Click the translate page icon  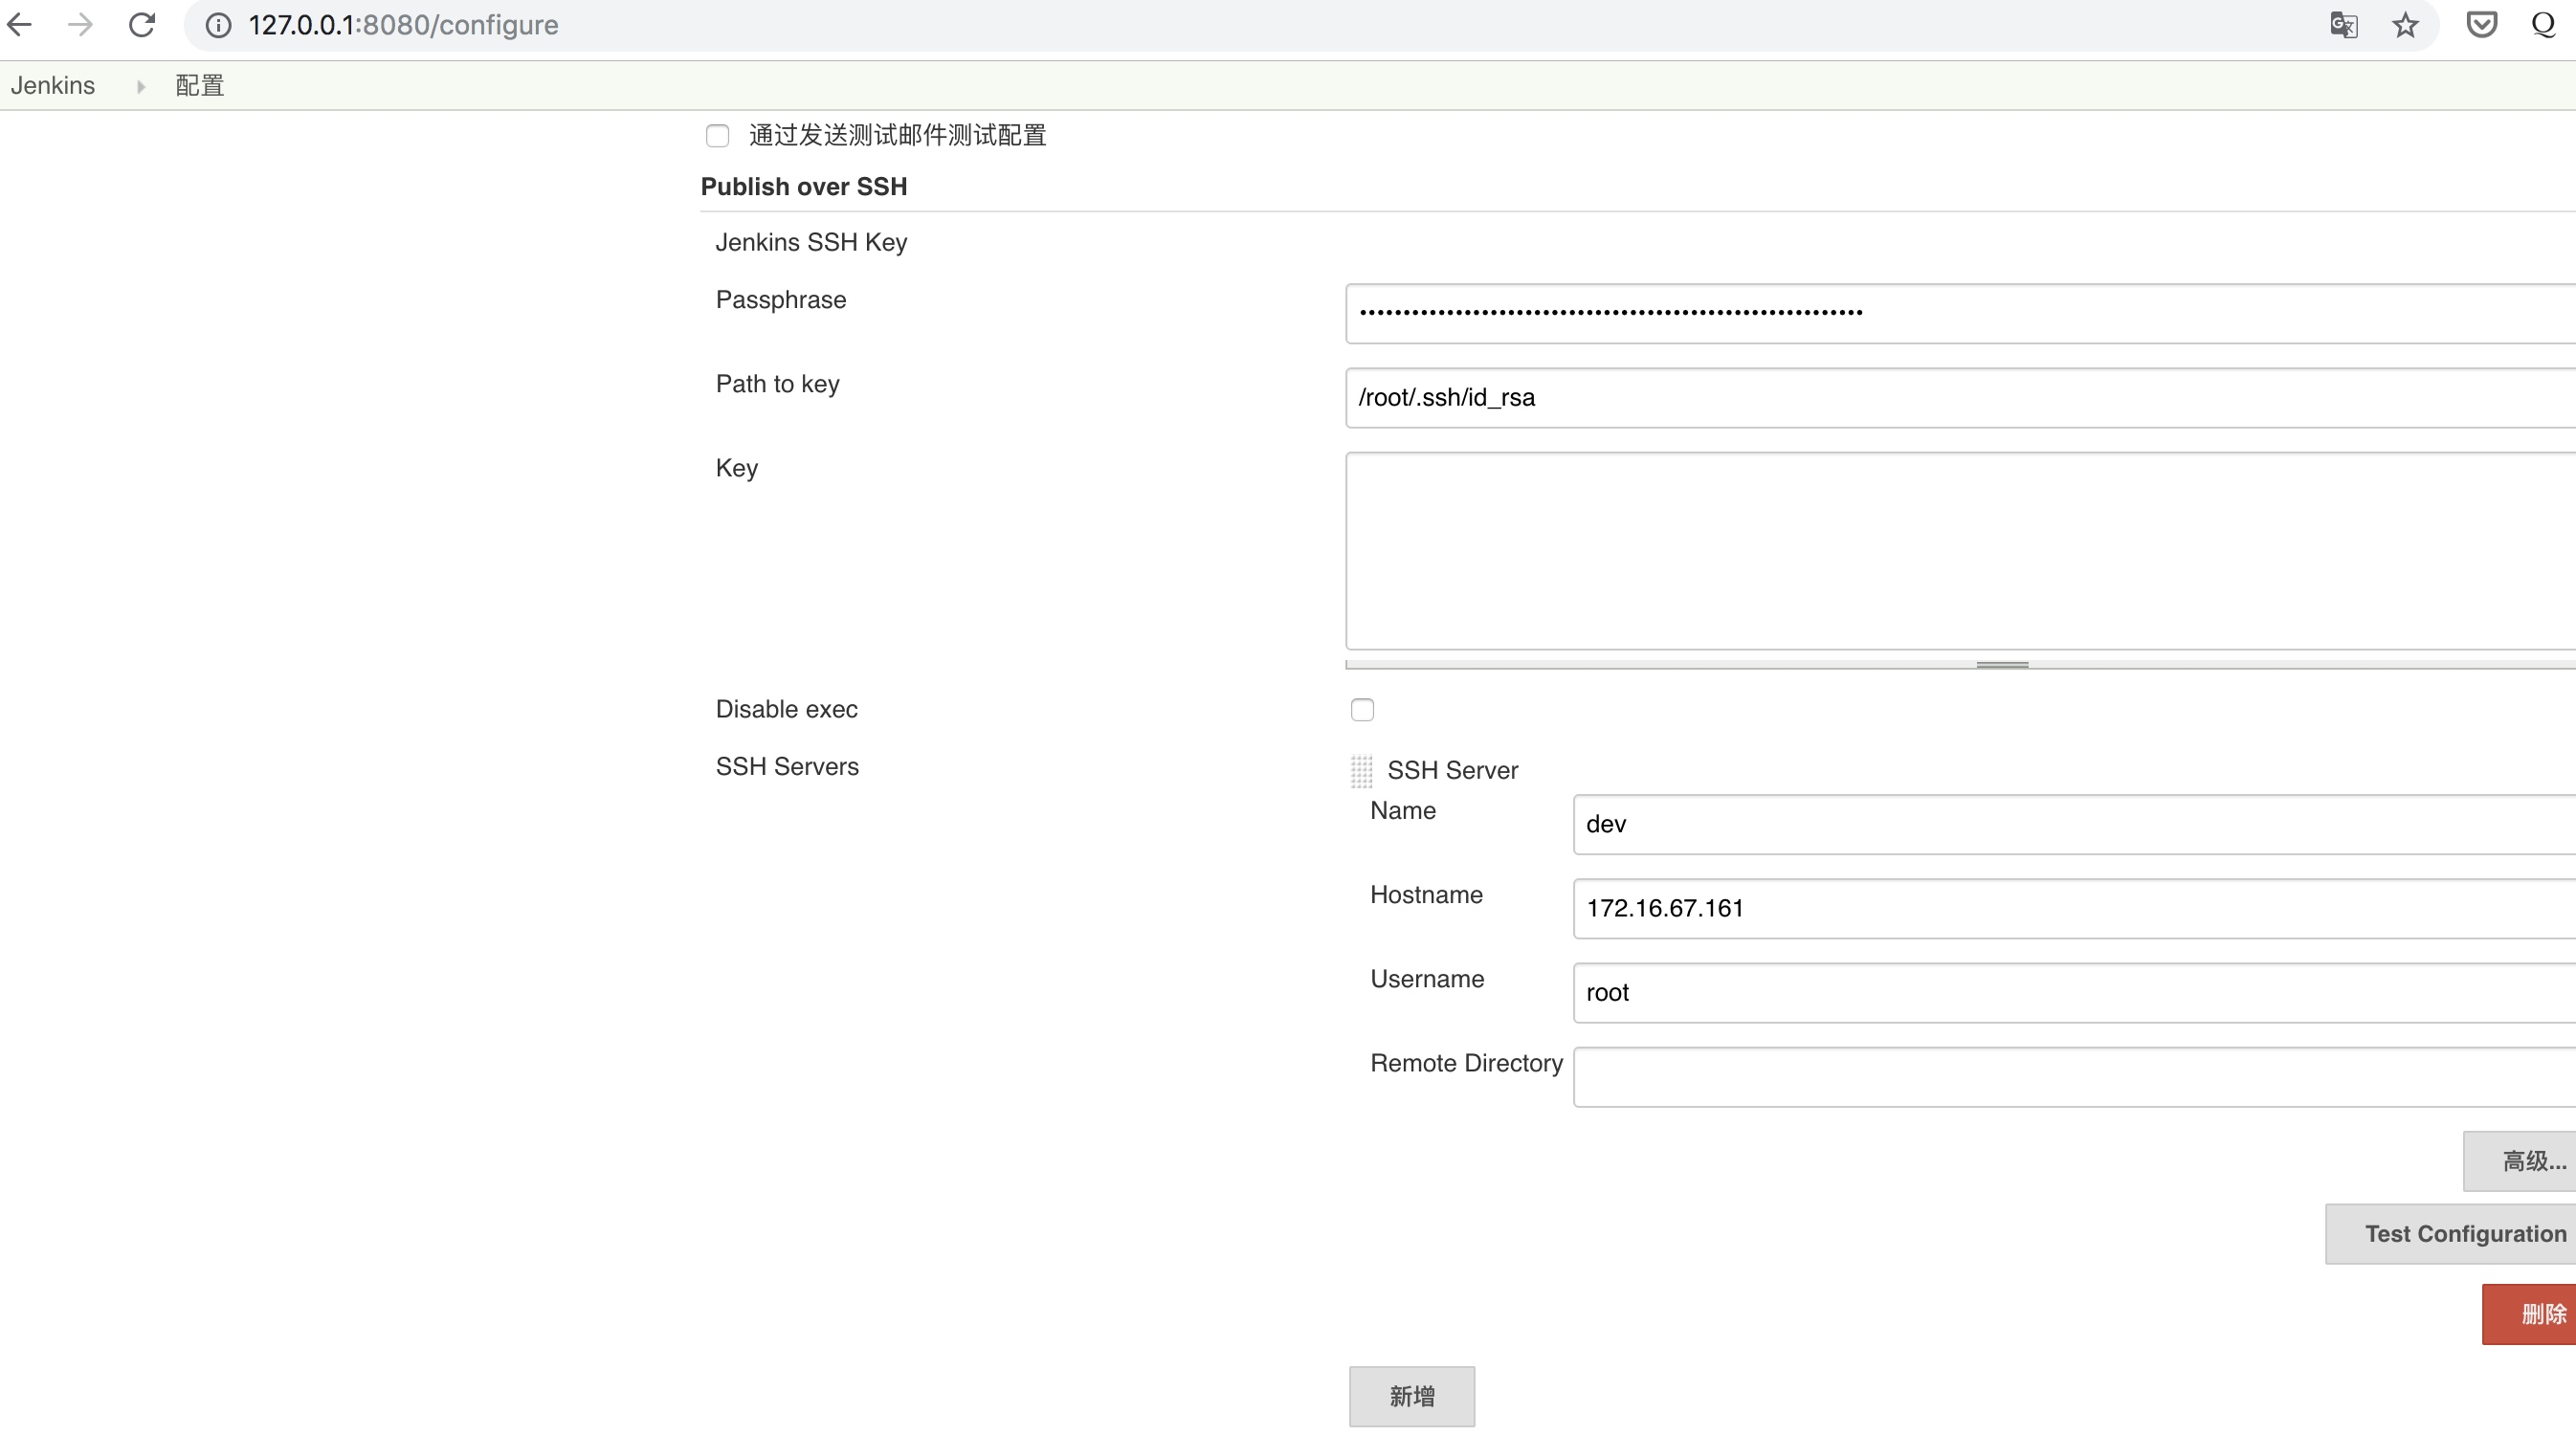coord(2343,25)
